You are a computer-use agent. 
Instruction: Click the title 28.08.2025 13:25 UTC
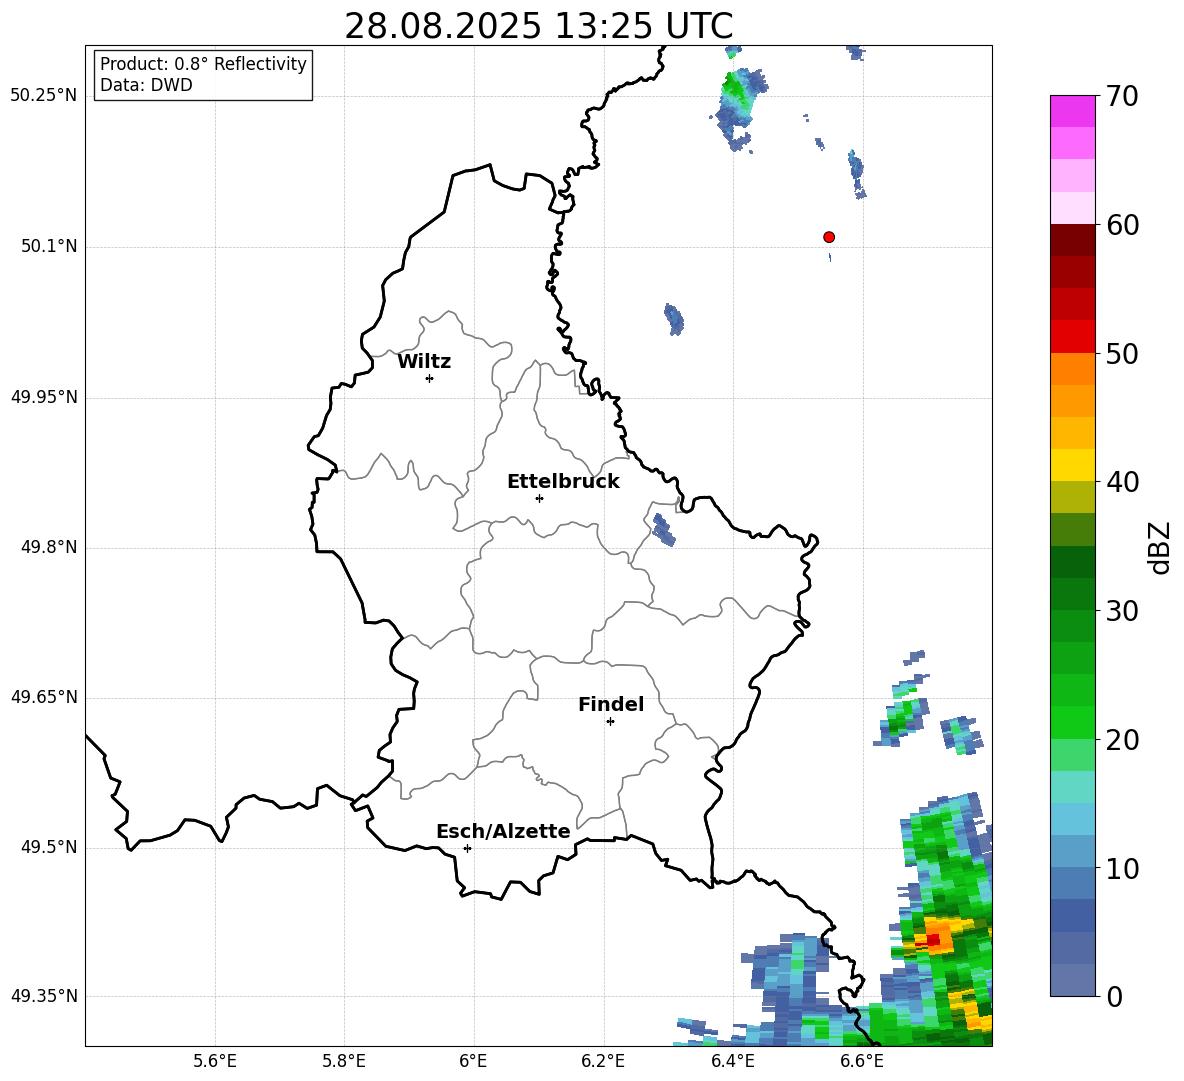pos(539,26)
